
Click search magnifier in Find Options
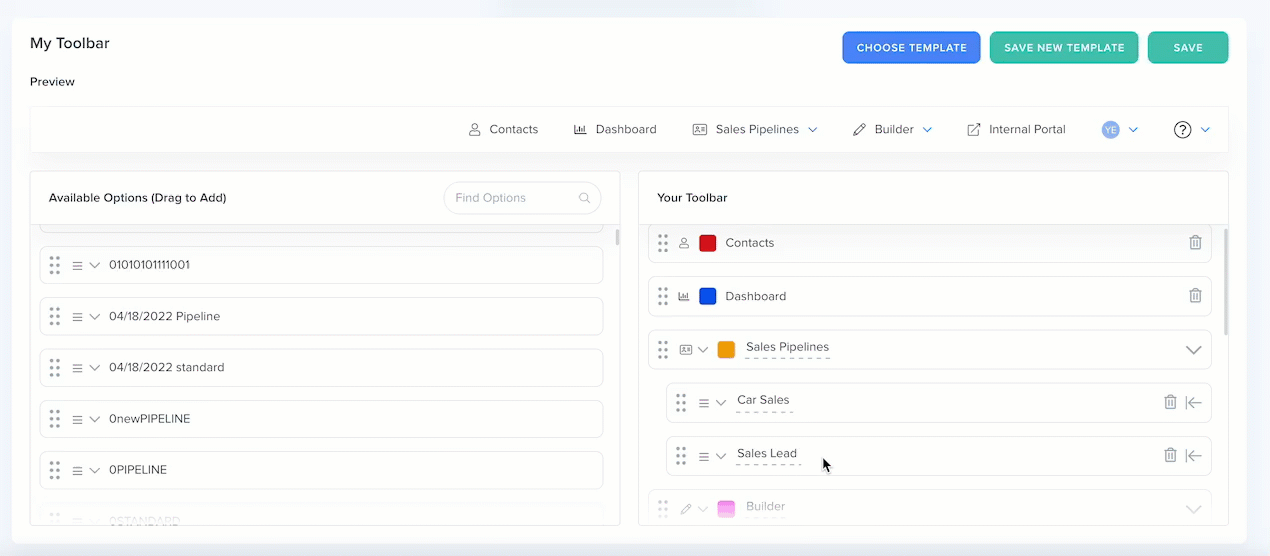585,198
